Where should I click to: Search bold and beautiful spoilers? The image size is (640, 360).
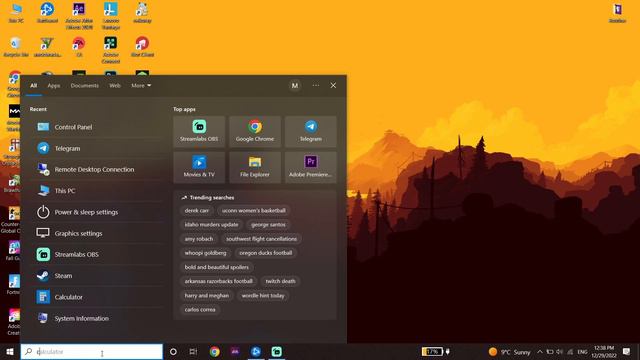216,267
